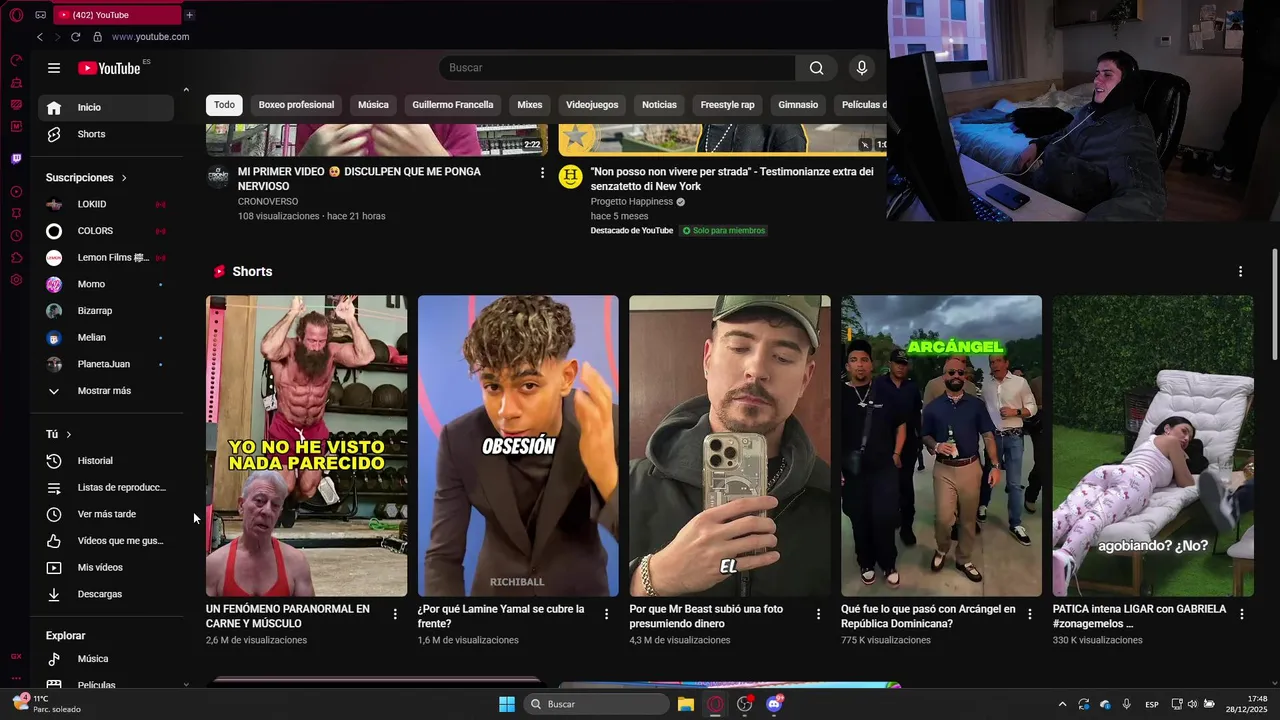Open History clock icon in Opera sidebar
Viewport: 1280px width, 720px height.
[16, 236]
